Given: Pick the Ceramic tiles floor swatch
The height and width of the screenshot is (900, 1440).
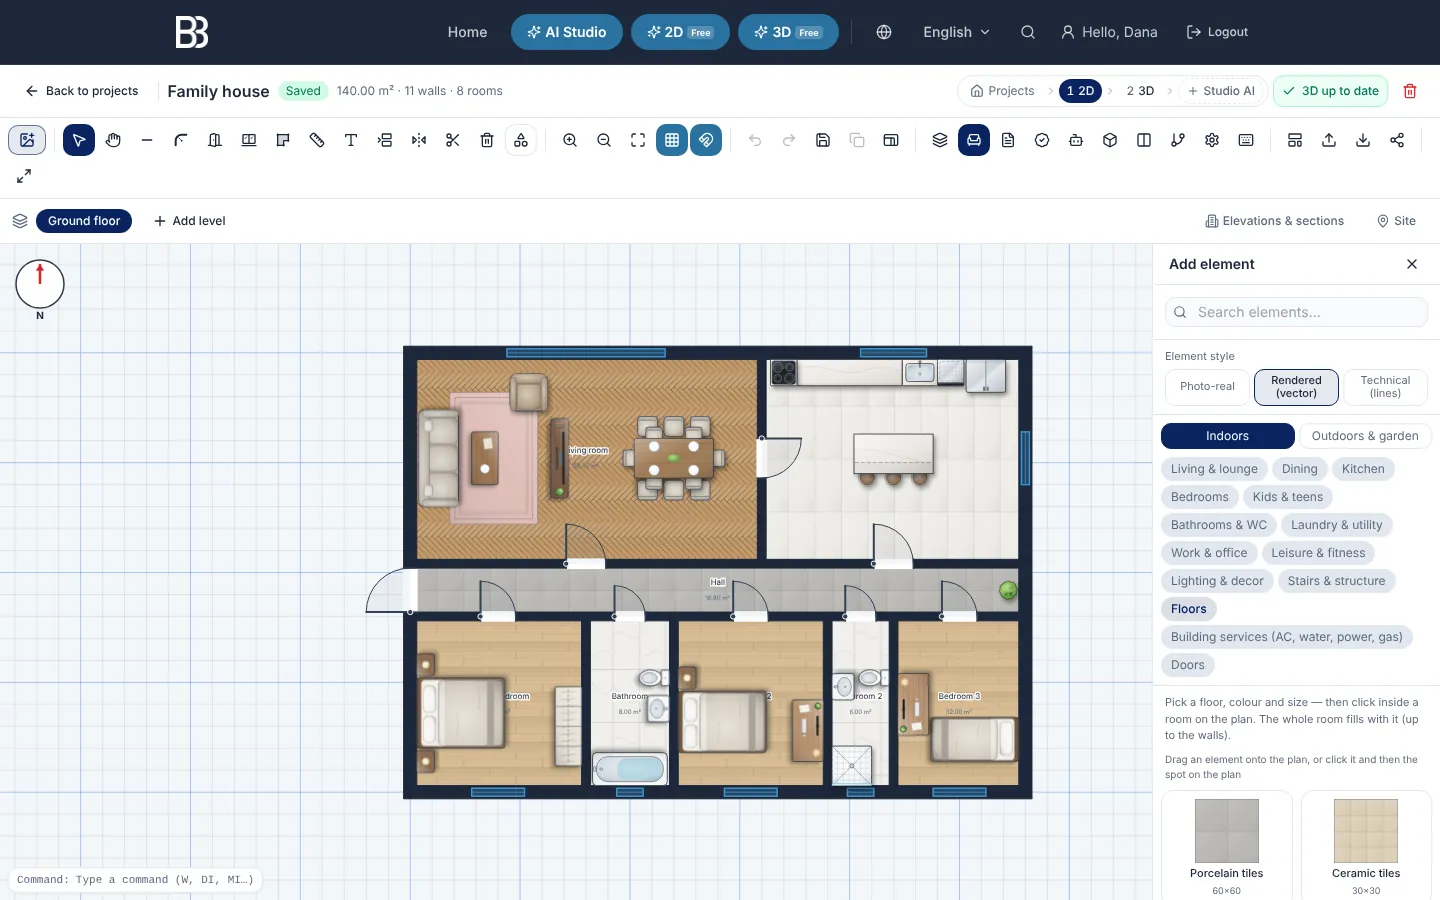Looking at the screenshot, I should coord(1366,846).
